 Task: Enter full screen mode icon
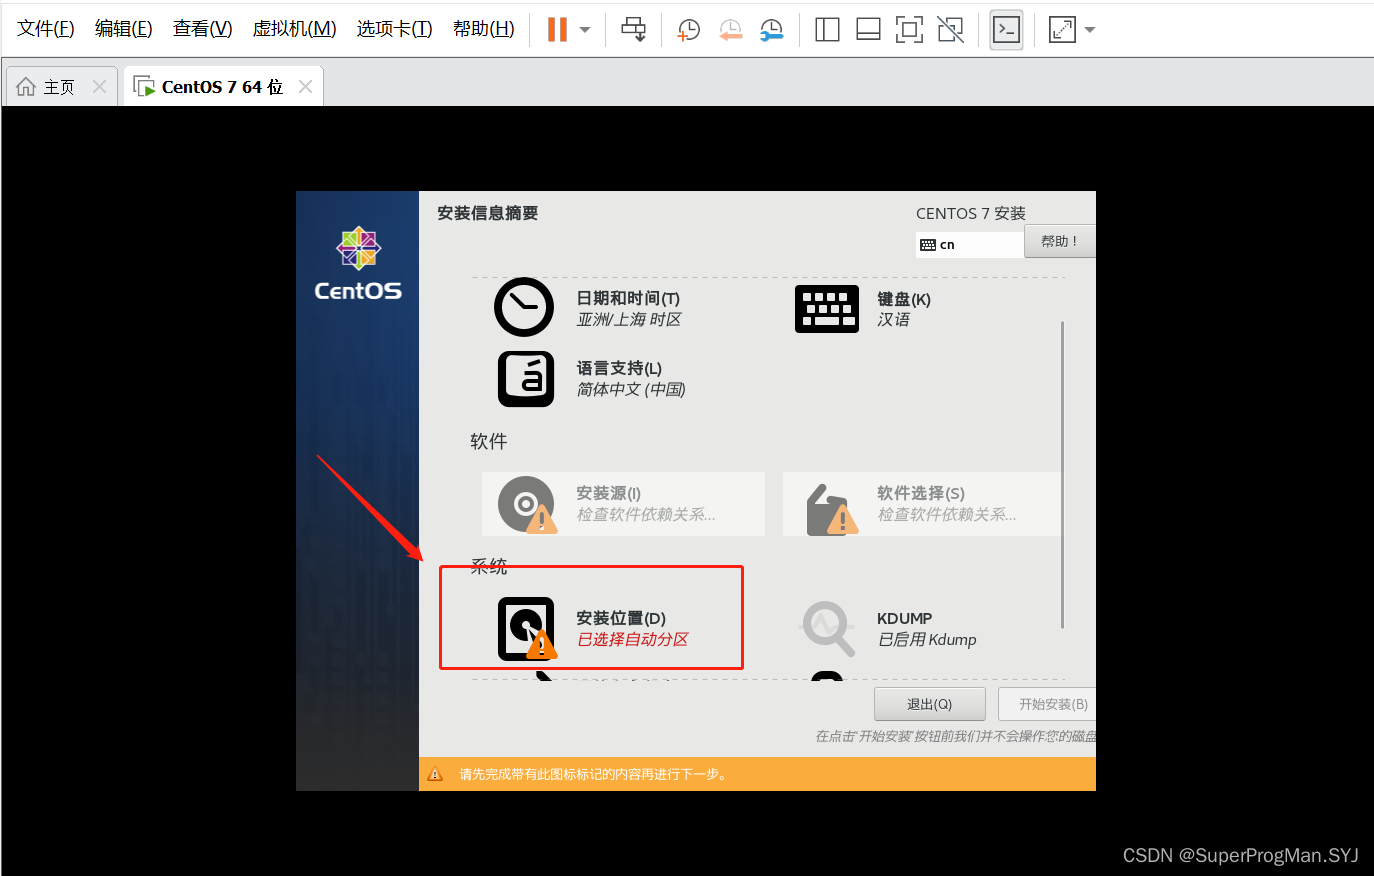pyautogui.click(x=909, y=30)
